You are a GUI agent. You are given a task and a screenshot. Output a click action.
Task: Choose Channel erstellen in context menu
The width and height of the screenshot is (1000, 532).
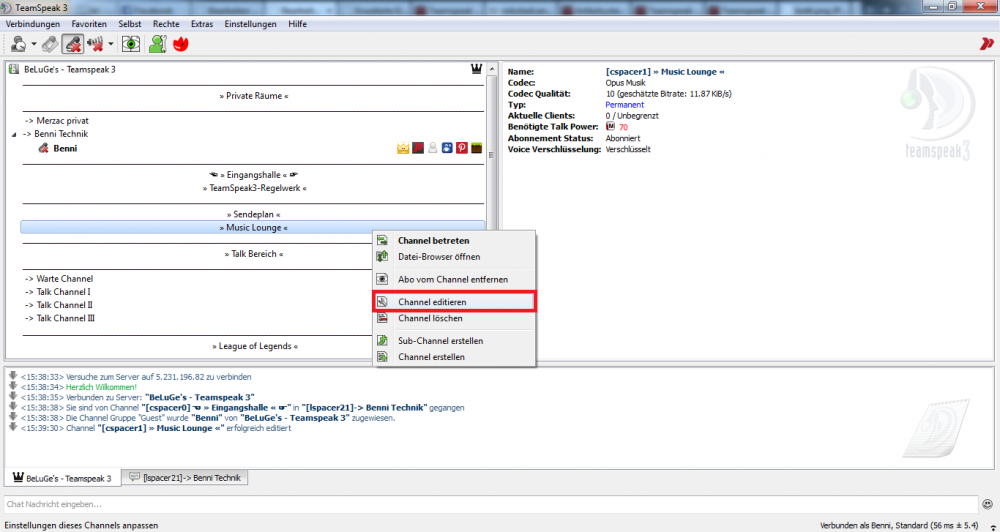pos(454,357)
